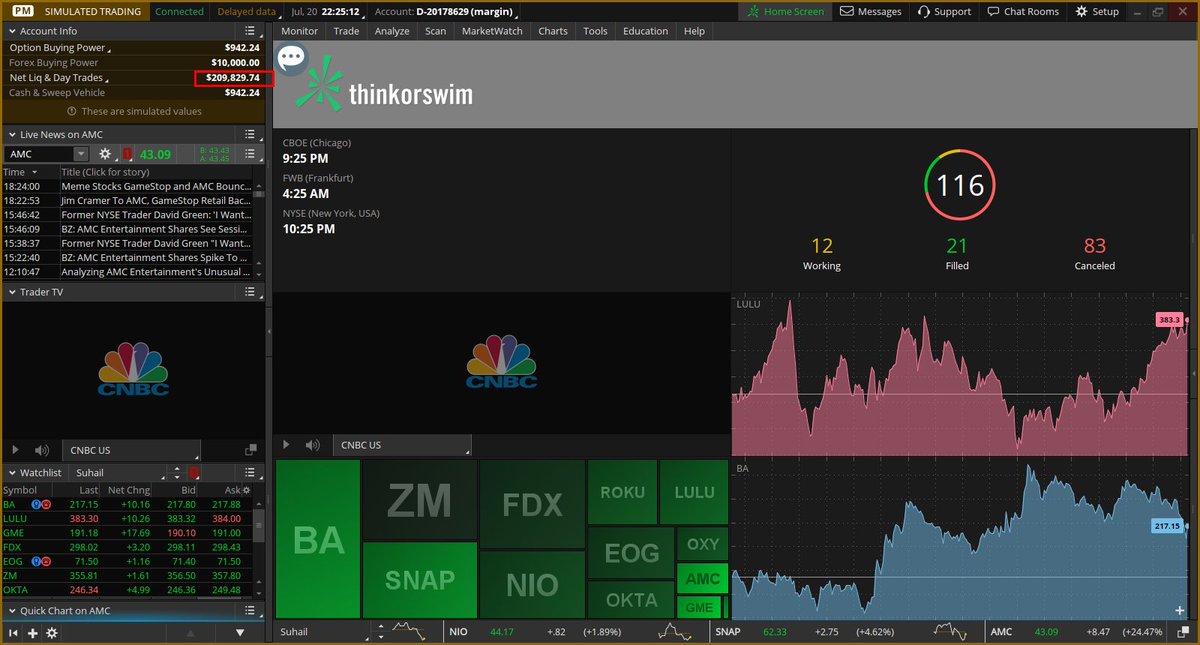Open the Account Info panel menu icon

[251, 31]
